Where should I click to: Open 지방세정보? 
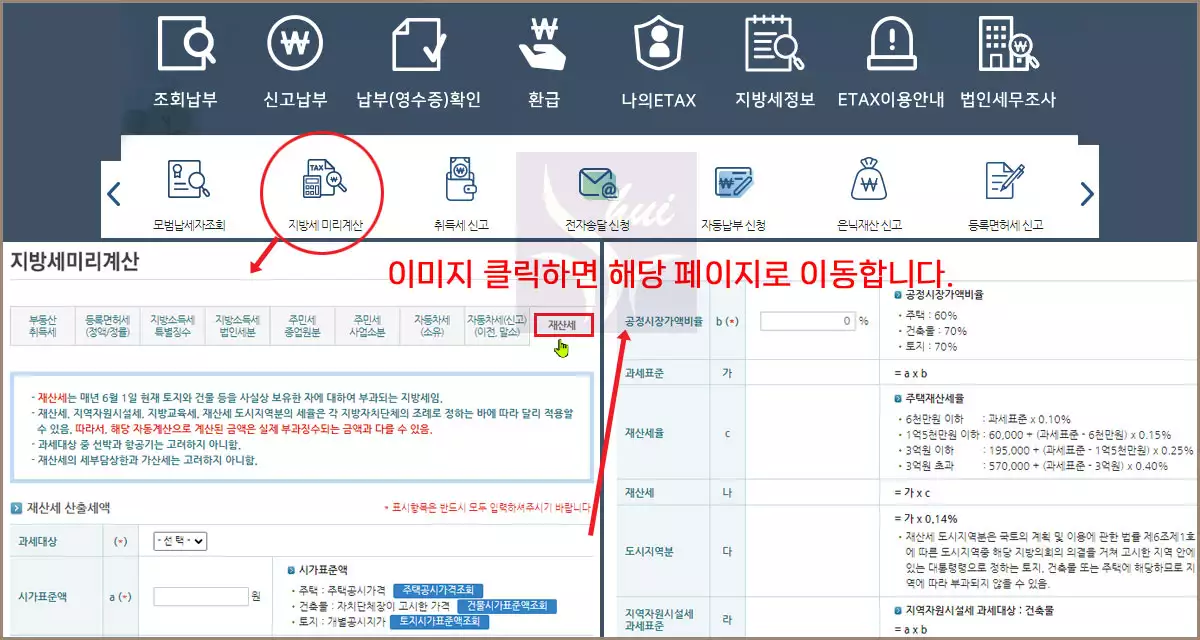click(773, 55)
